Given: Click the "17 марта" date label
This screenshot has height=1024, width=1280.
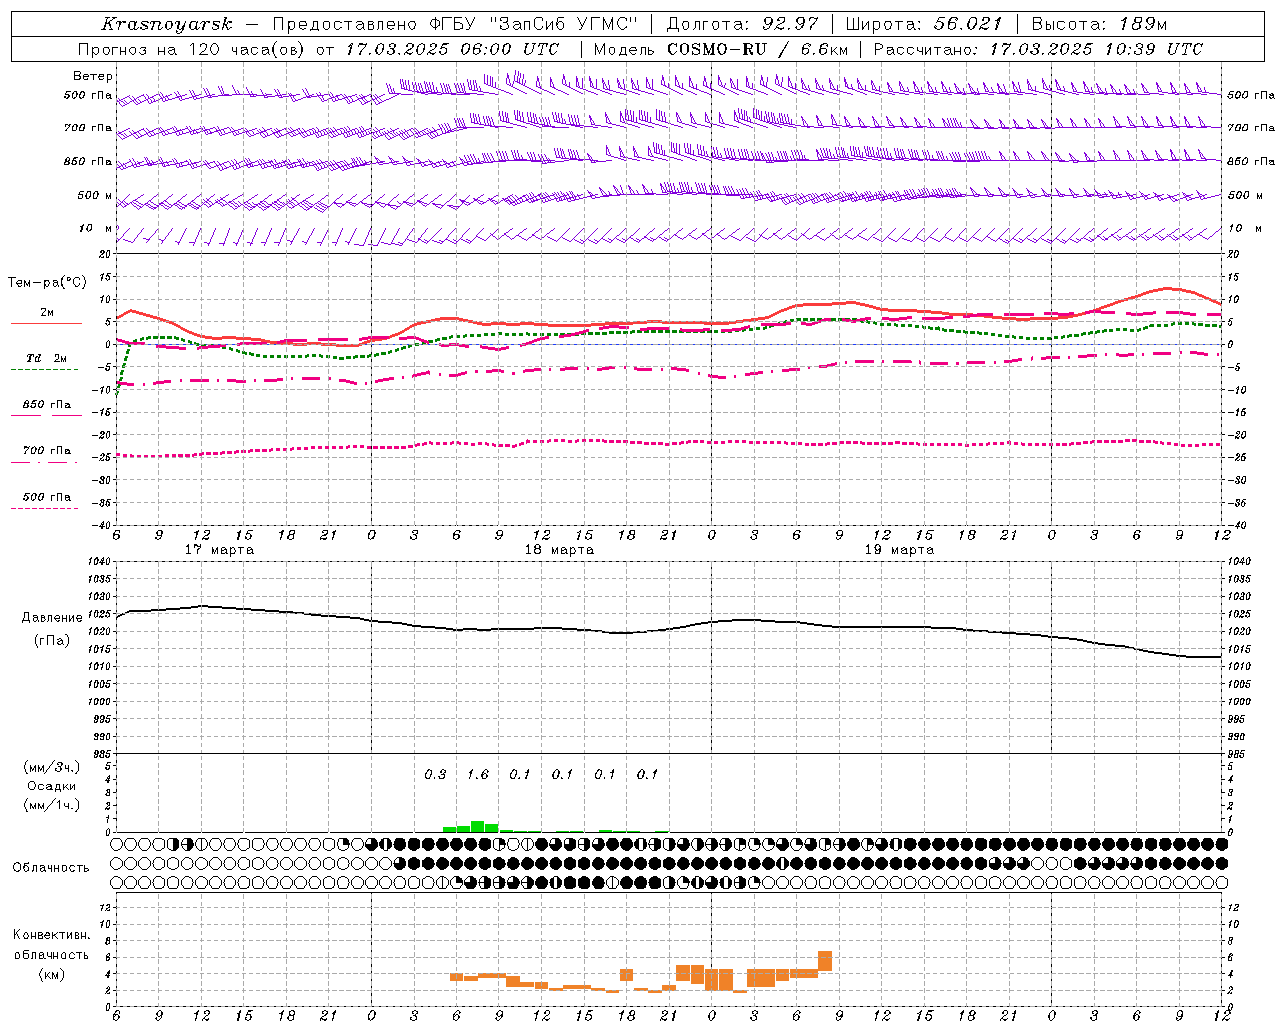Looking at the screenshot, I should (219, 550).
